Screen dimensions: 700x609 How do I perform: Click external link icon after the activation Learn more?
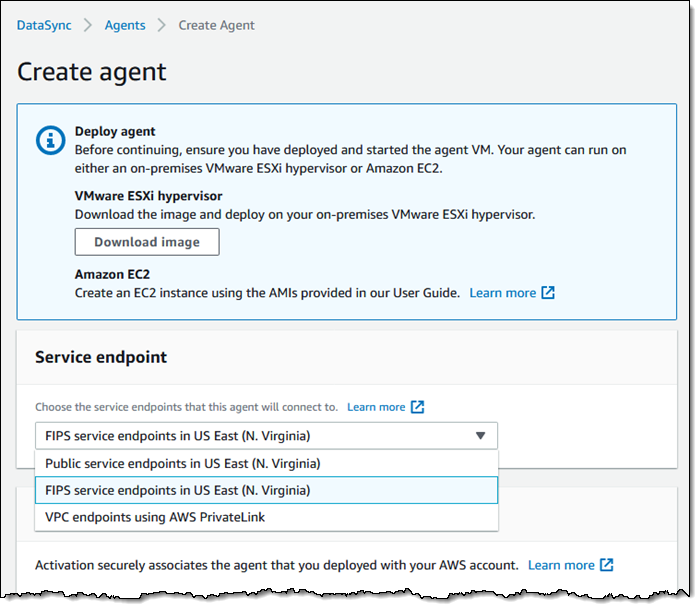(607, 565)
